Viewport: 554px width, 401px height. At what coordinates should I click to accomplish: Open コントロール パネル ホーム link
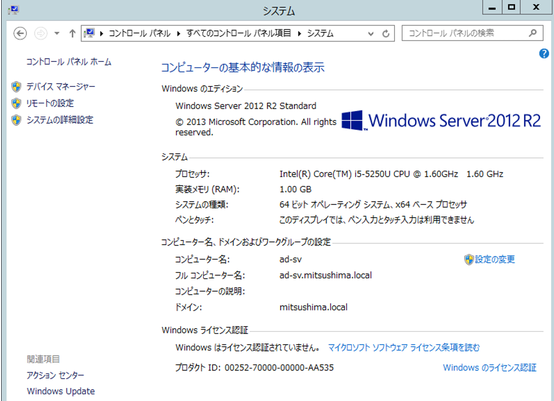[x=69, y=62]
